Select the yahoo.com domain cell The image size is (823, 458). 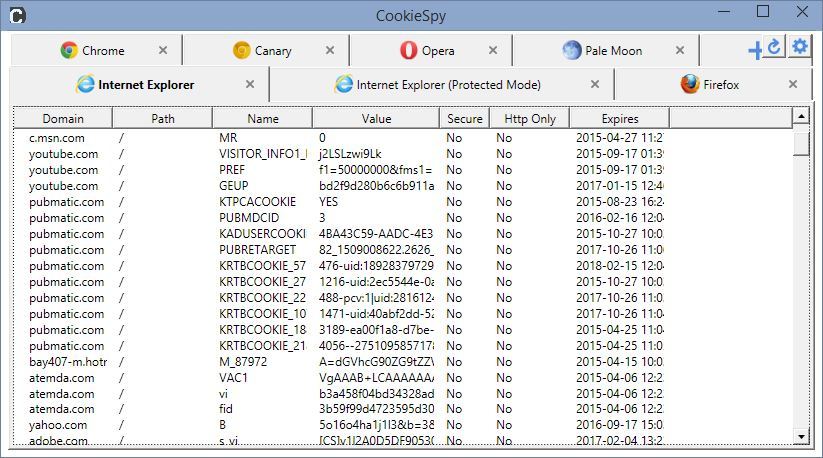coord(58,425)
